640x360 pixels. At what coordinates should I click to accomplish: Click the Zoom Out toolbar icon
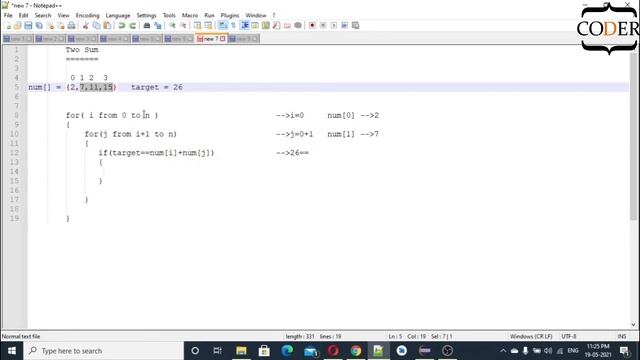point(183,26)
